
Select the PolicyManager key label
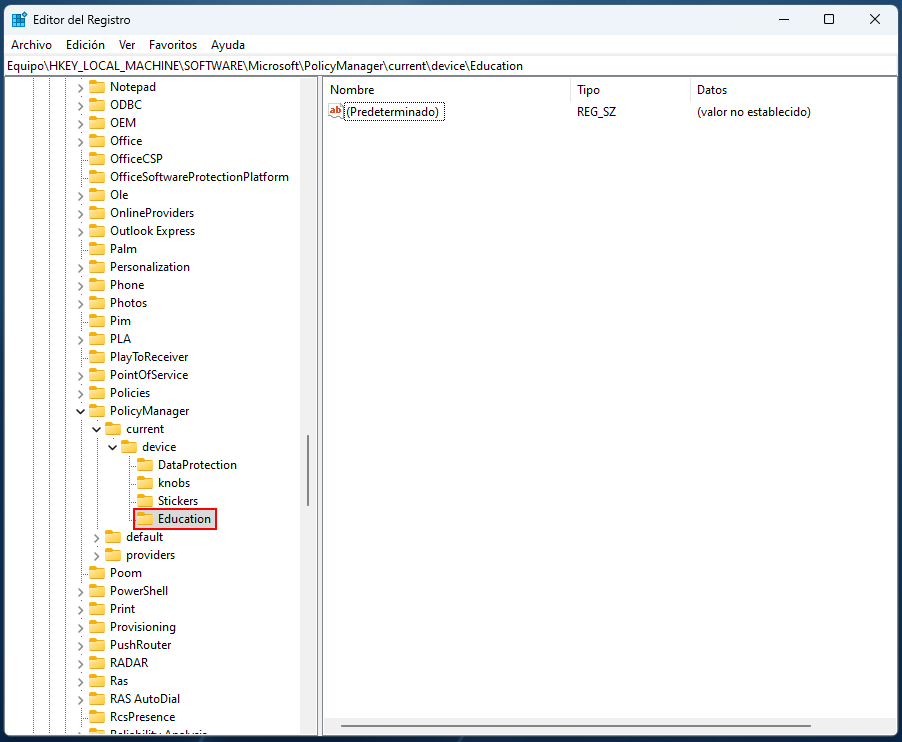(150, 411)
